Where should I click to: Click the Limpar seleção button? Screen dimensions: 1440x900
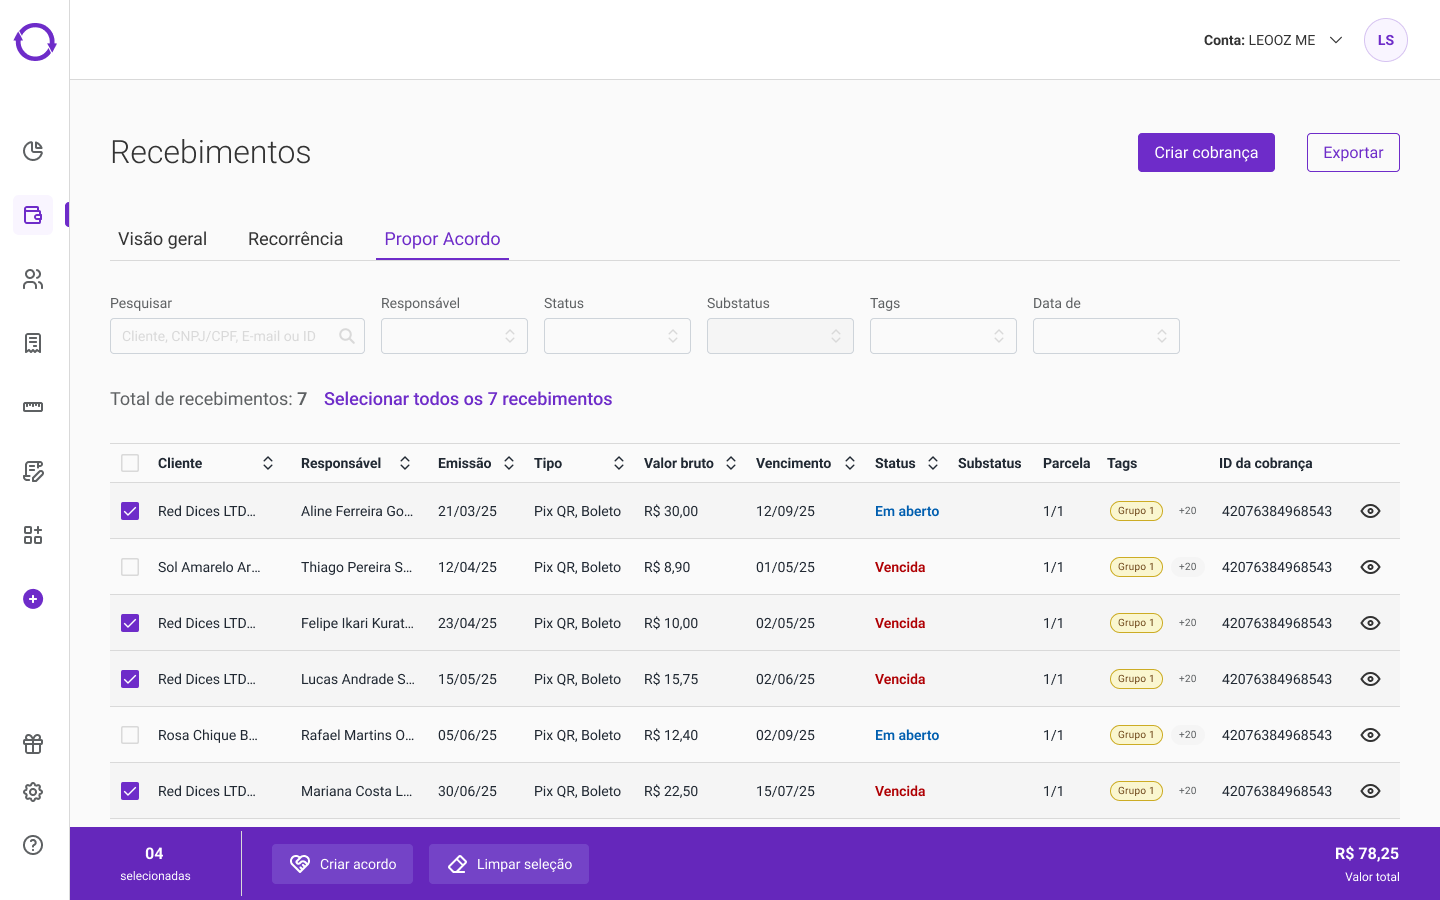pyautogui.click(x=509, y=864)
